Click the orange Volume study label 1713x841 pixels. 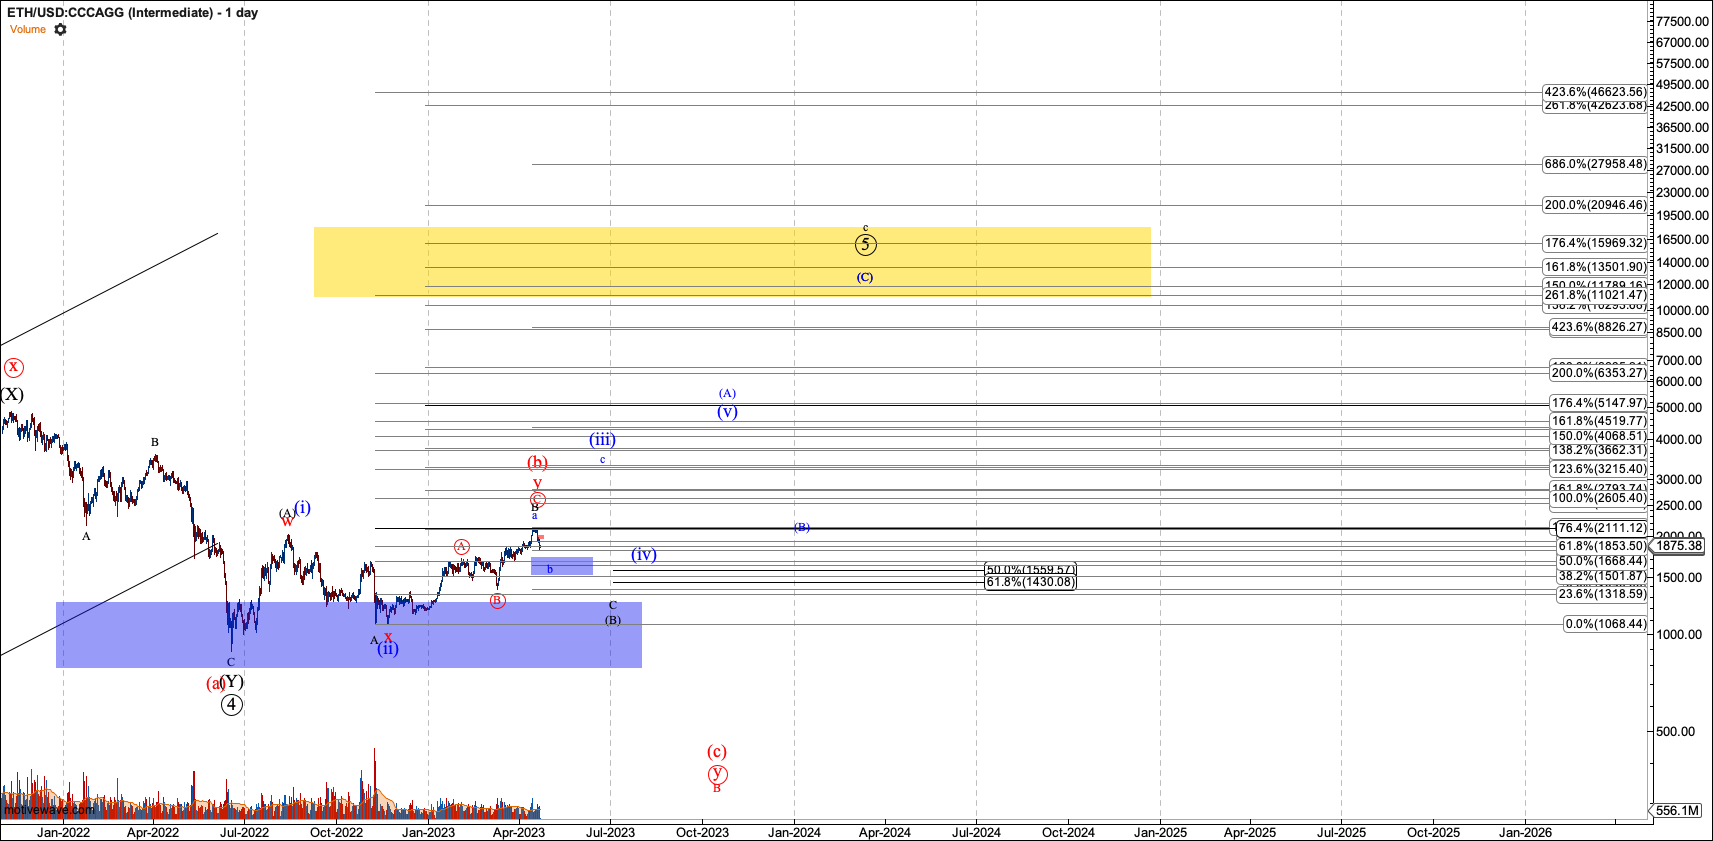pyautogui.click(x=28, y=29)
